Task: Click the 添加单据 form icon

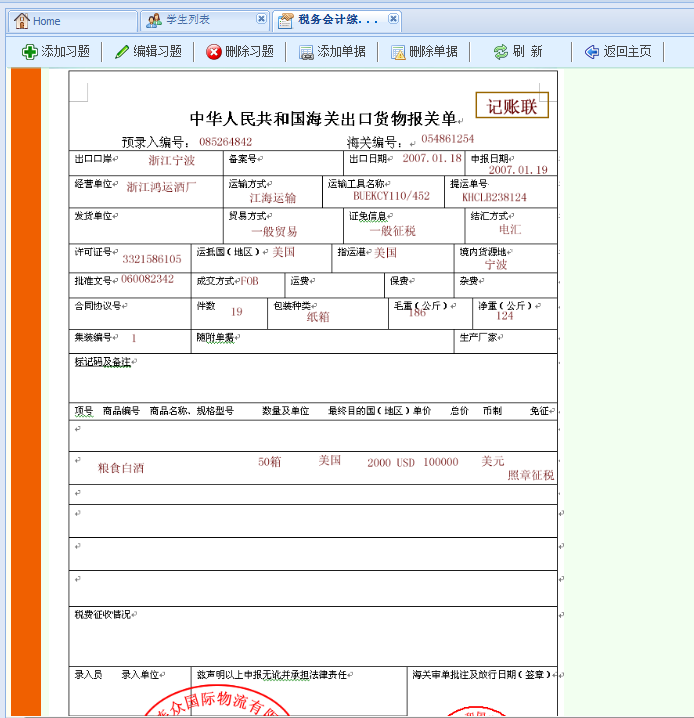Action: [306, 52]
